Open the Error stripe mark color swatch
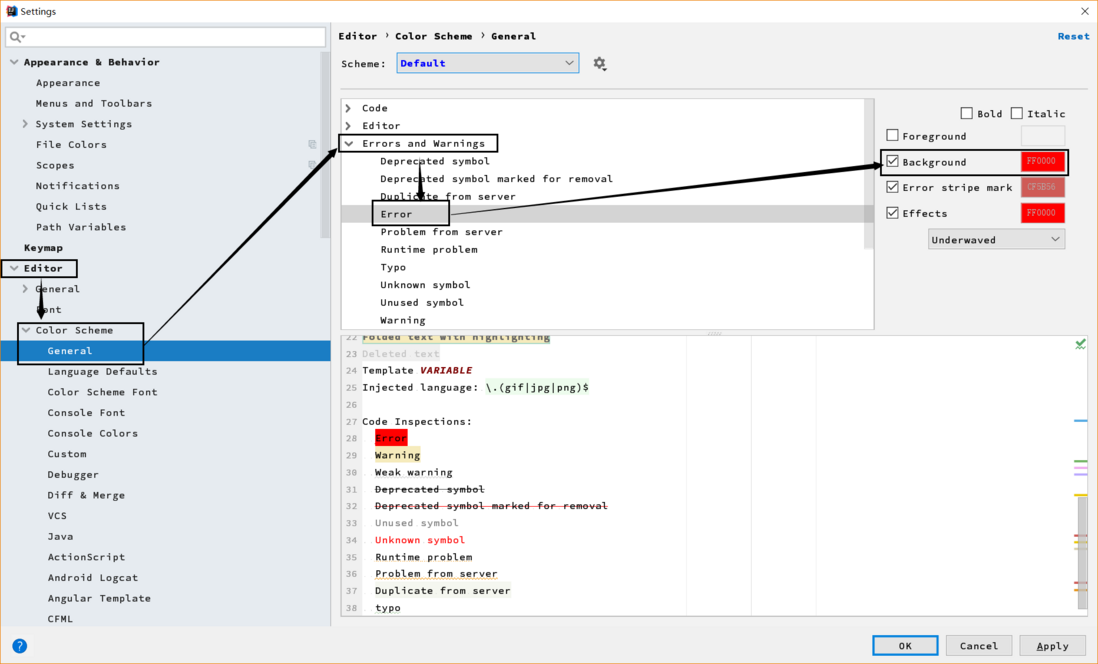This screenshot has height=664, width=1098. pos(1043,187)
